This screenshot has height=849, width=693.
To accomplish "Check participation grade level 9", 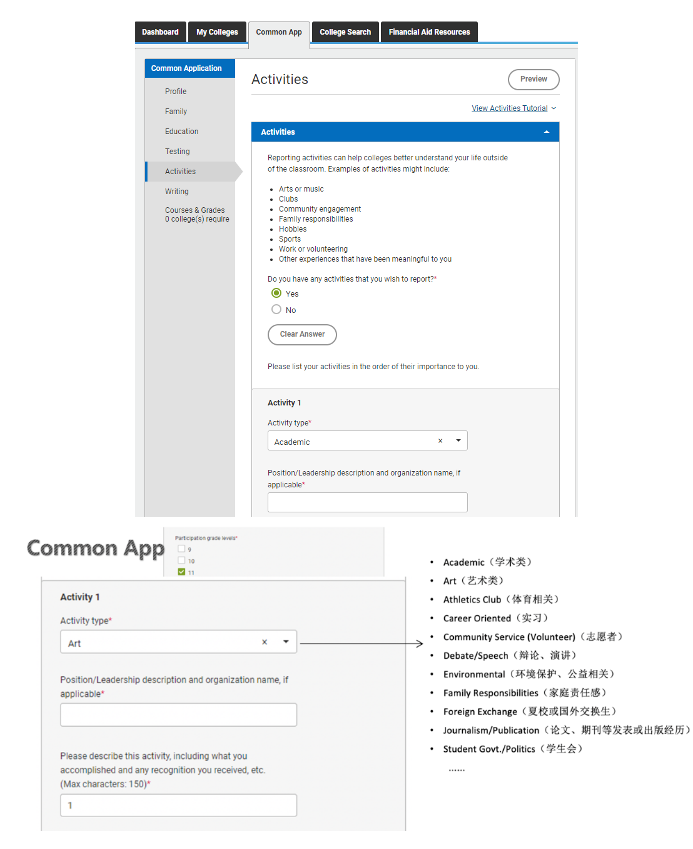I will [x=181, y=548].
